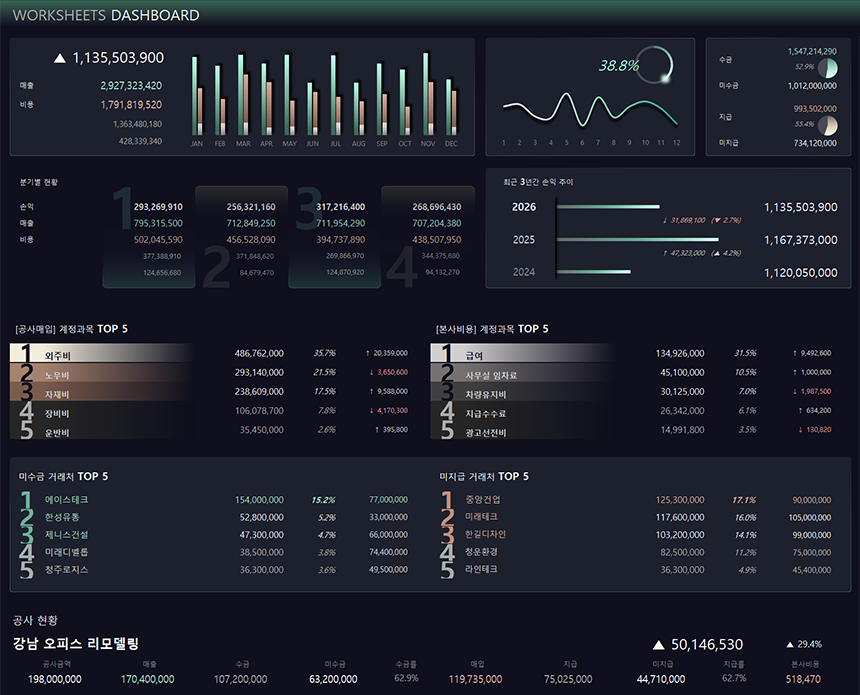The width and height of the screenshot is (860, 695).
Task: Click the 2025 profit trend bar
Action: point(637,239)
